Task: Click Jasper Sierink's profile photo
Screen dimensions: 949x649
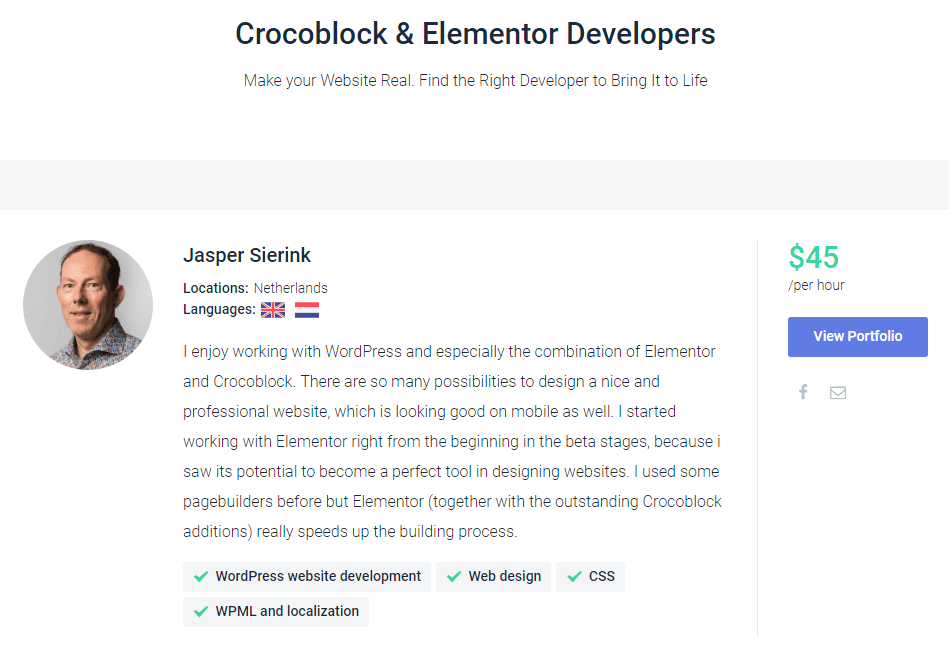Action: (x=88, y=305)
